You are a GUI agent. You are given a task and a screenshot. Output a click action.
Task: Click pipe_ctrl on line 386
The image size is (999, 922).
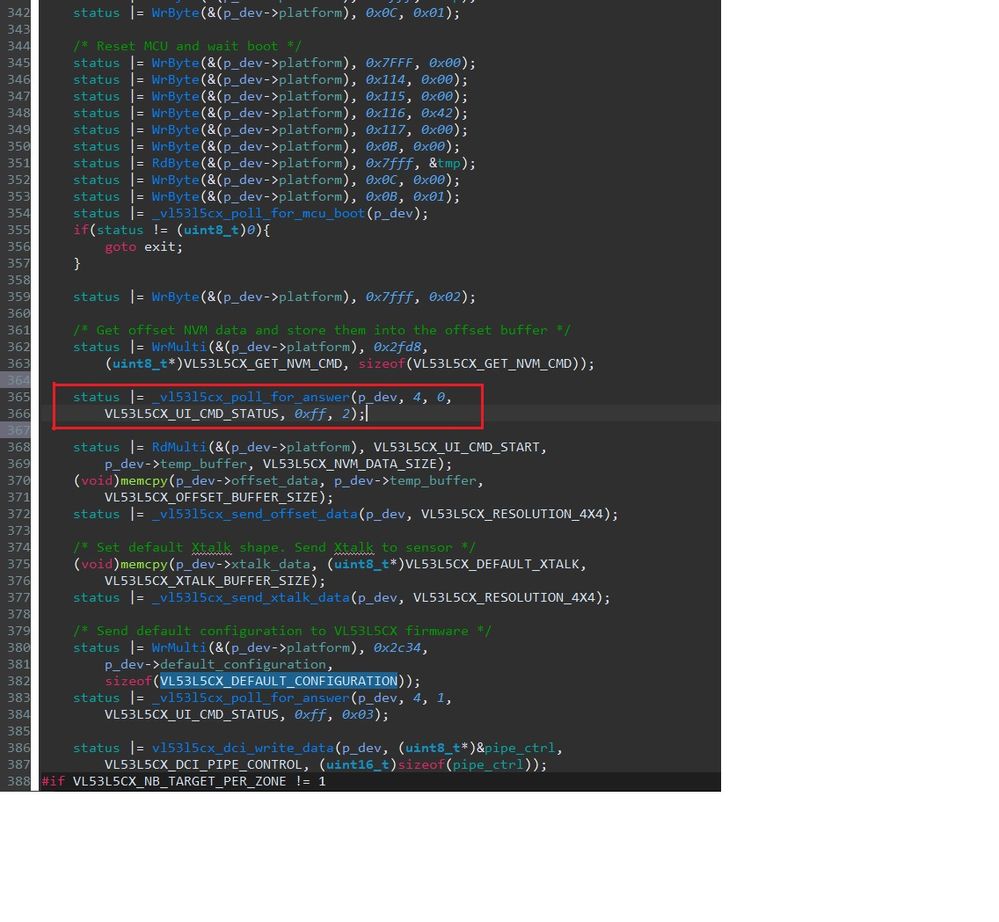pyautogui.click(x=519, y=748)
